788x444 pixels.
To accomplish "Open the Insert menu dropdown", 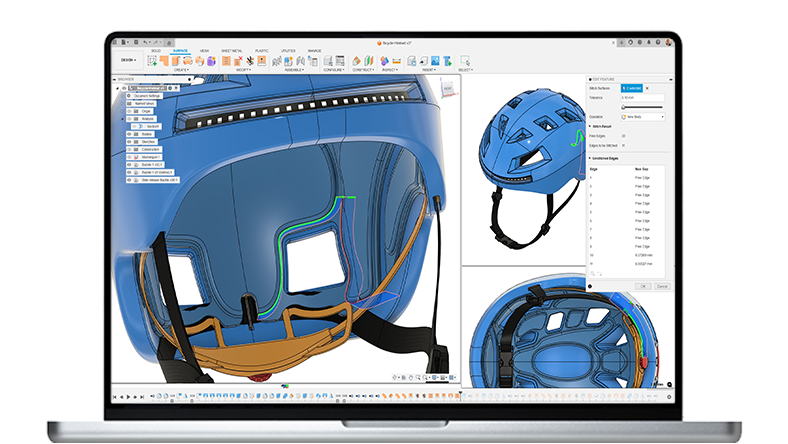I will point(429,70).
